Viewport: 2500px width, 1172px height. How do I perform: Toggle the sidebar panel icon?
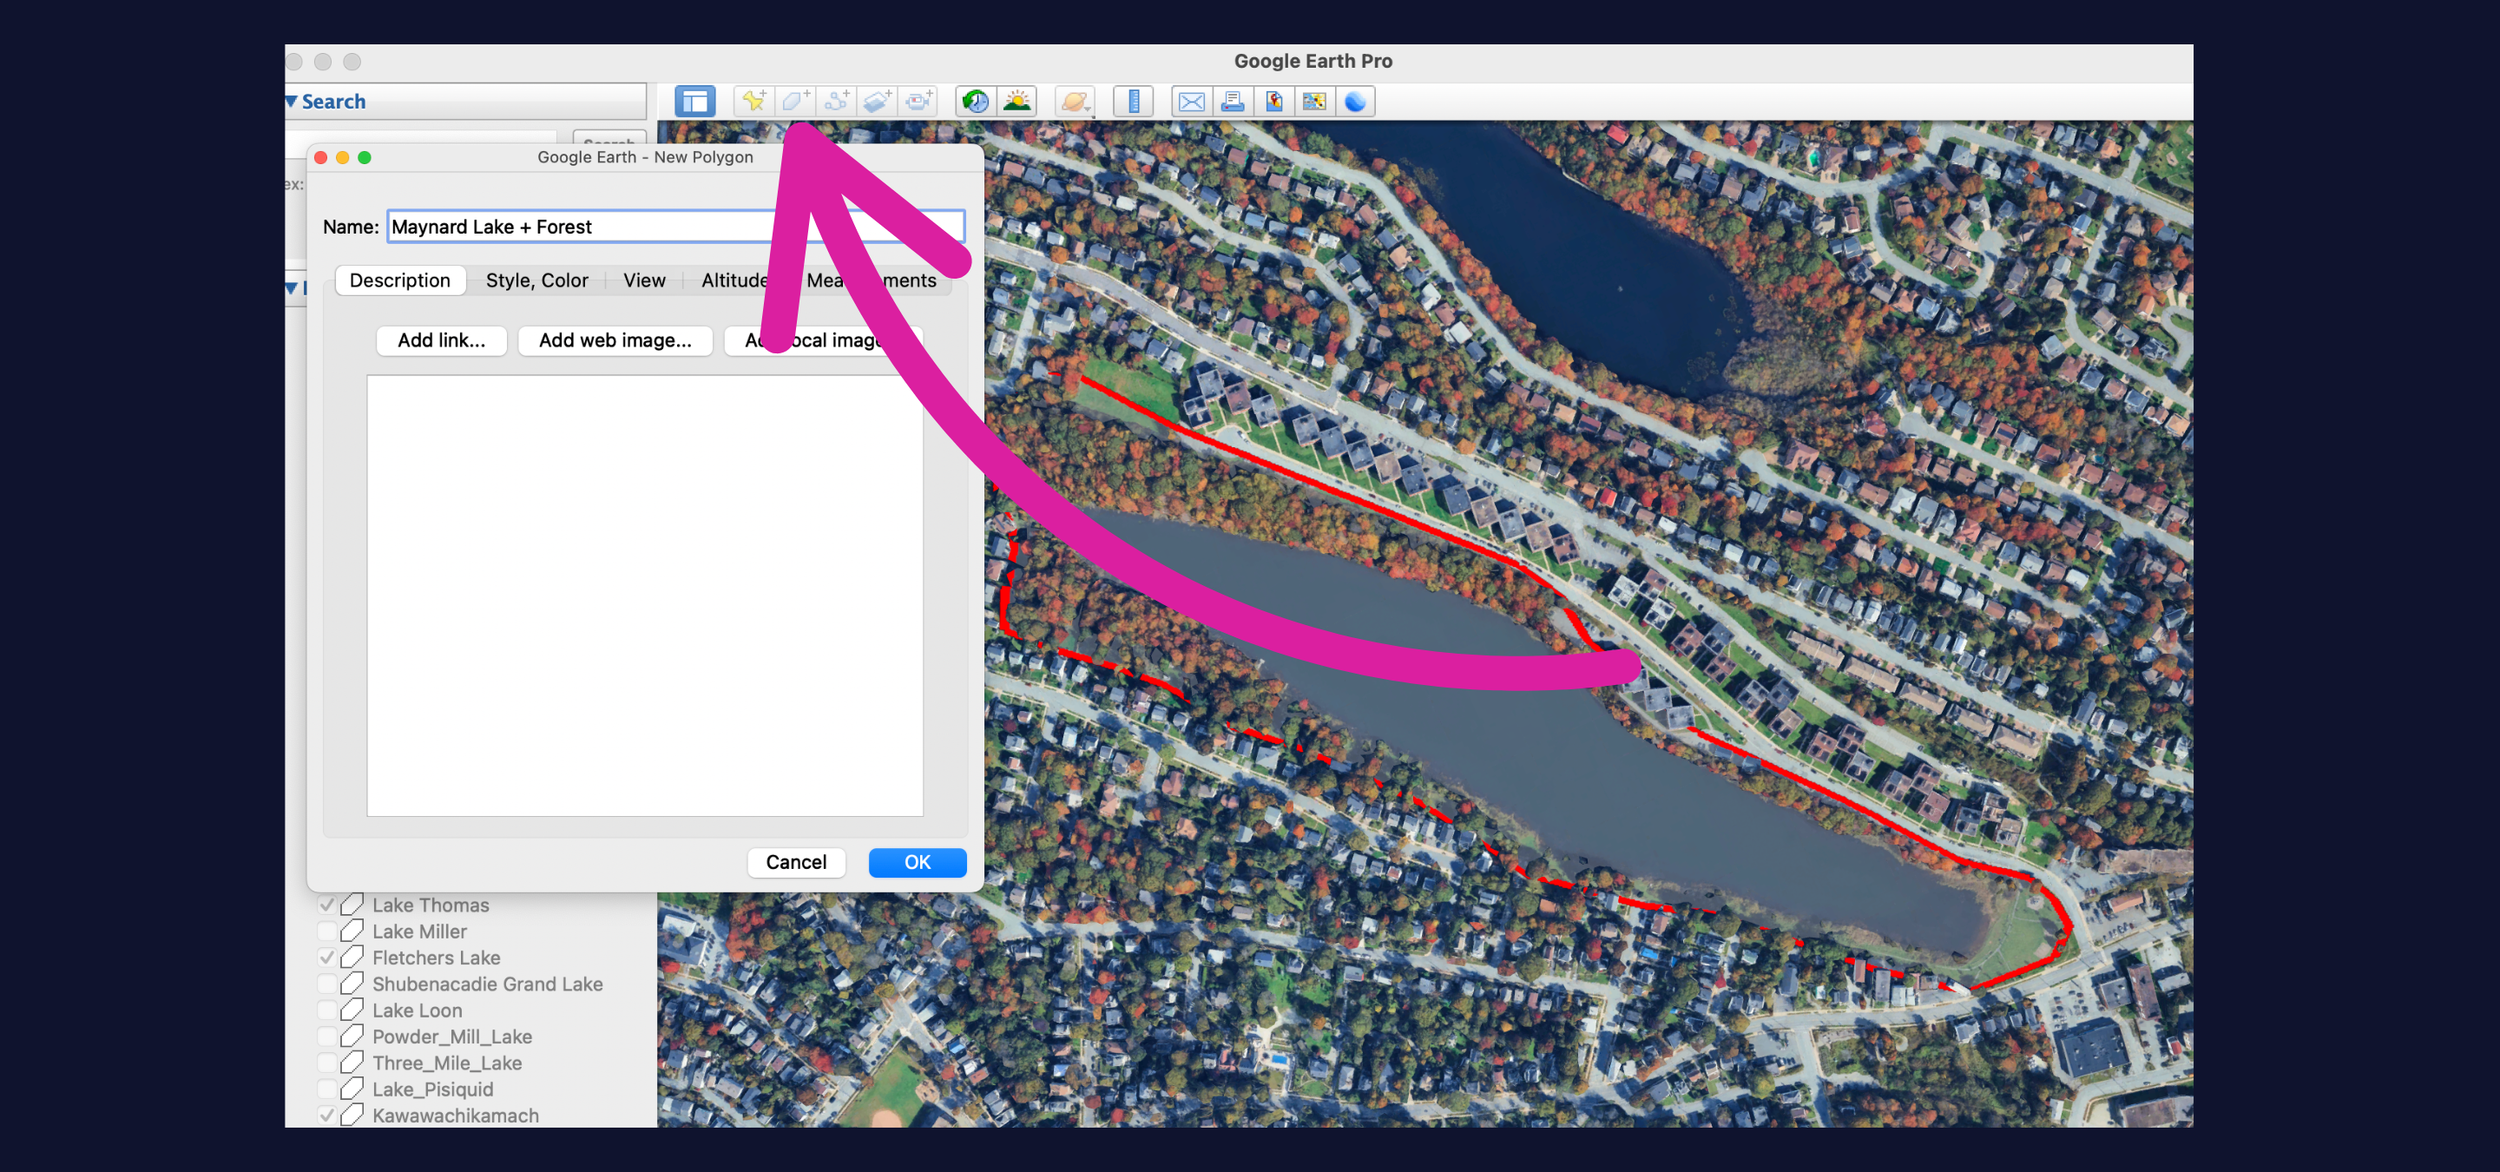coord(694,100)
